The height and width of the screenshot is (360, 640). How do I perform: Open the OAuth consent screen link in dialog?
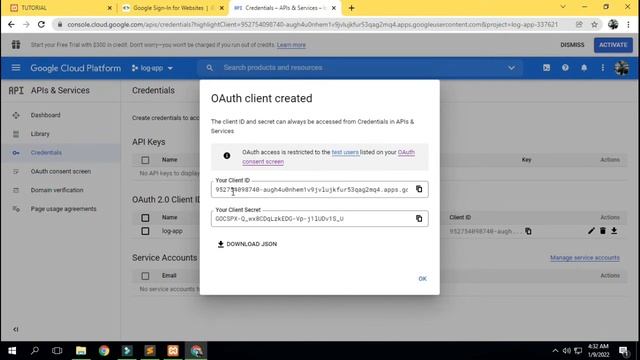[328, 157]
